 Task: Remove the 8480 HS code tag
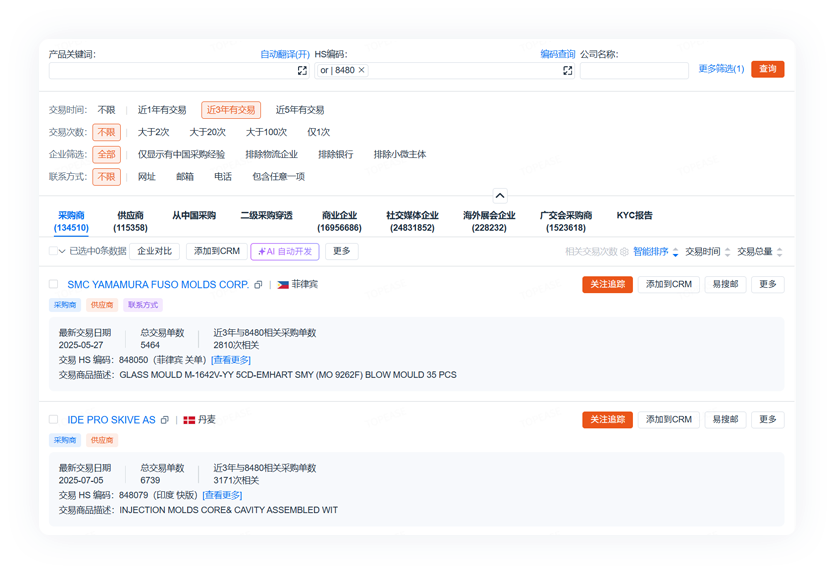click(362, 71)
